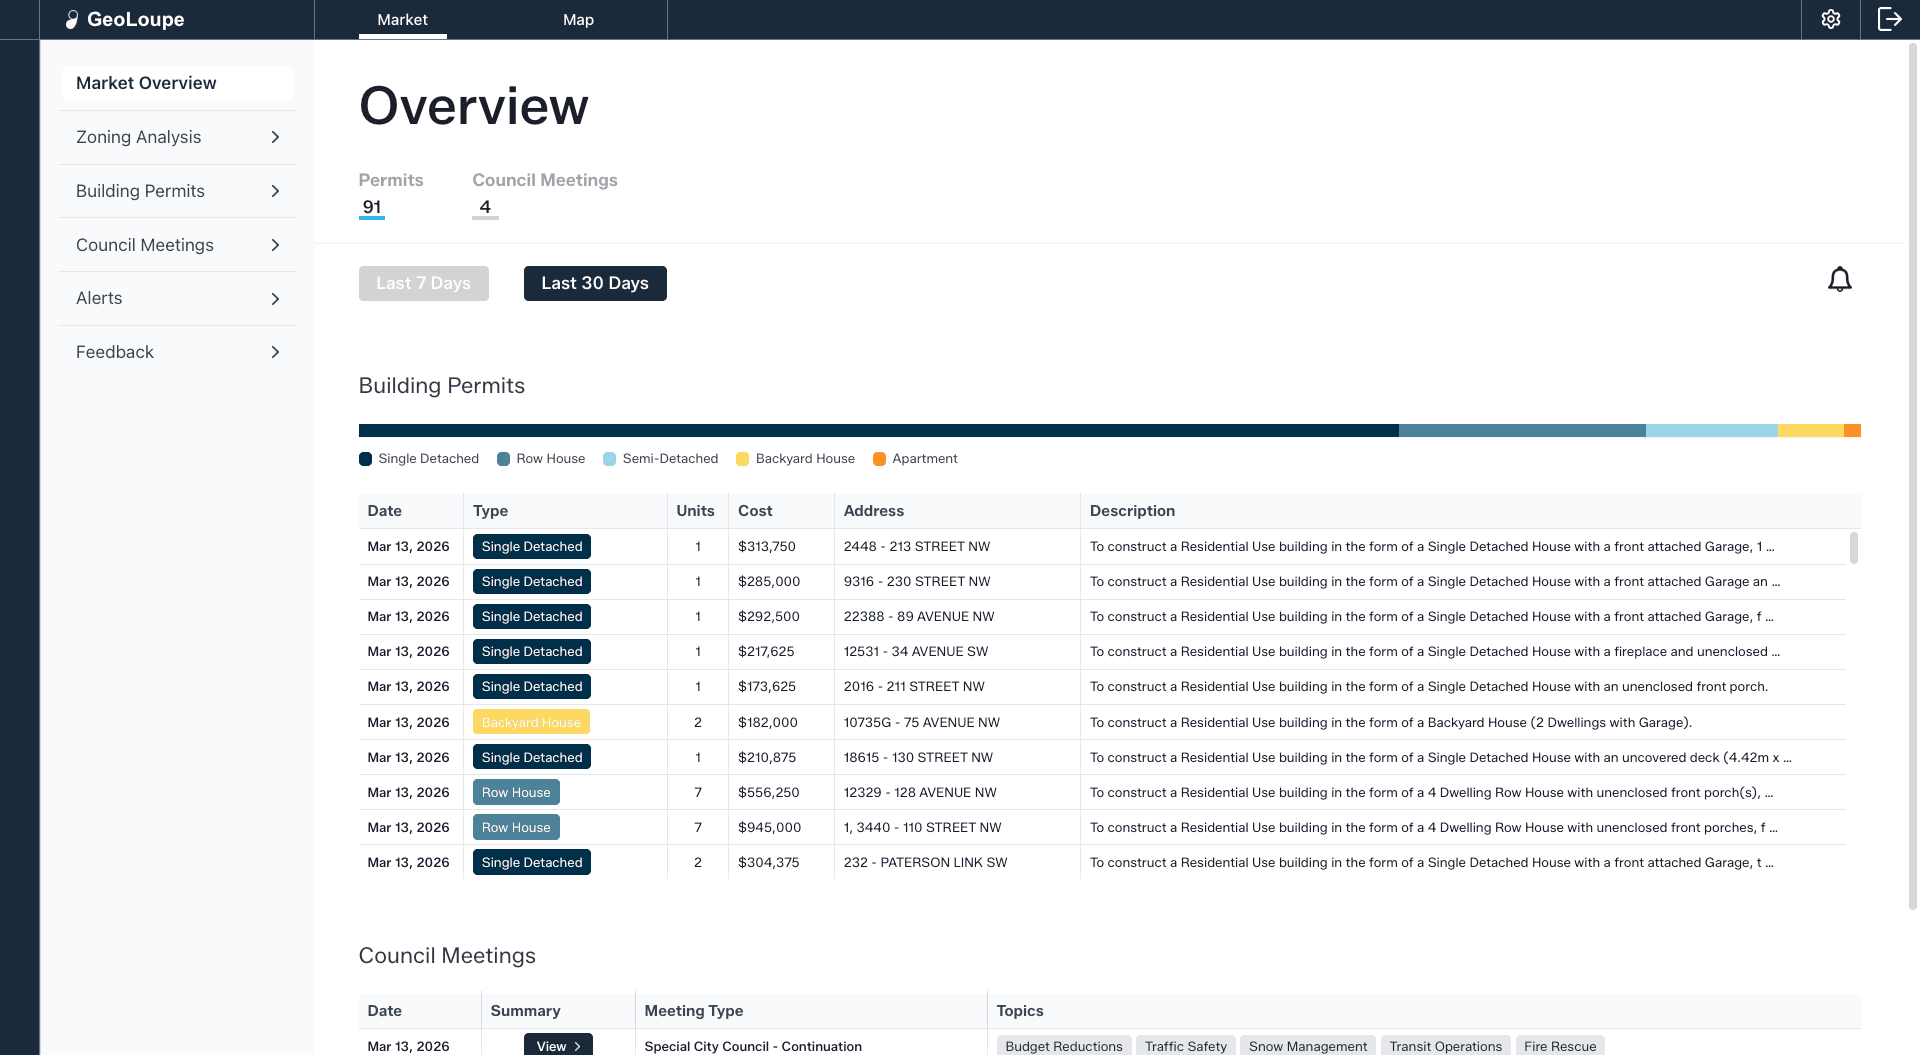Expand Building Permits sidebar chevron
Screen dimensions: 1920x1055
tap(275, 191)
